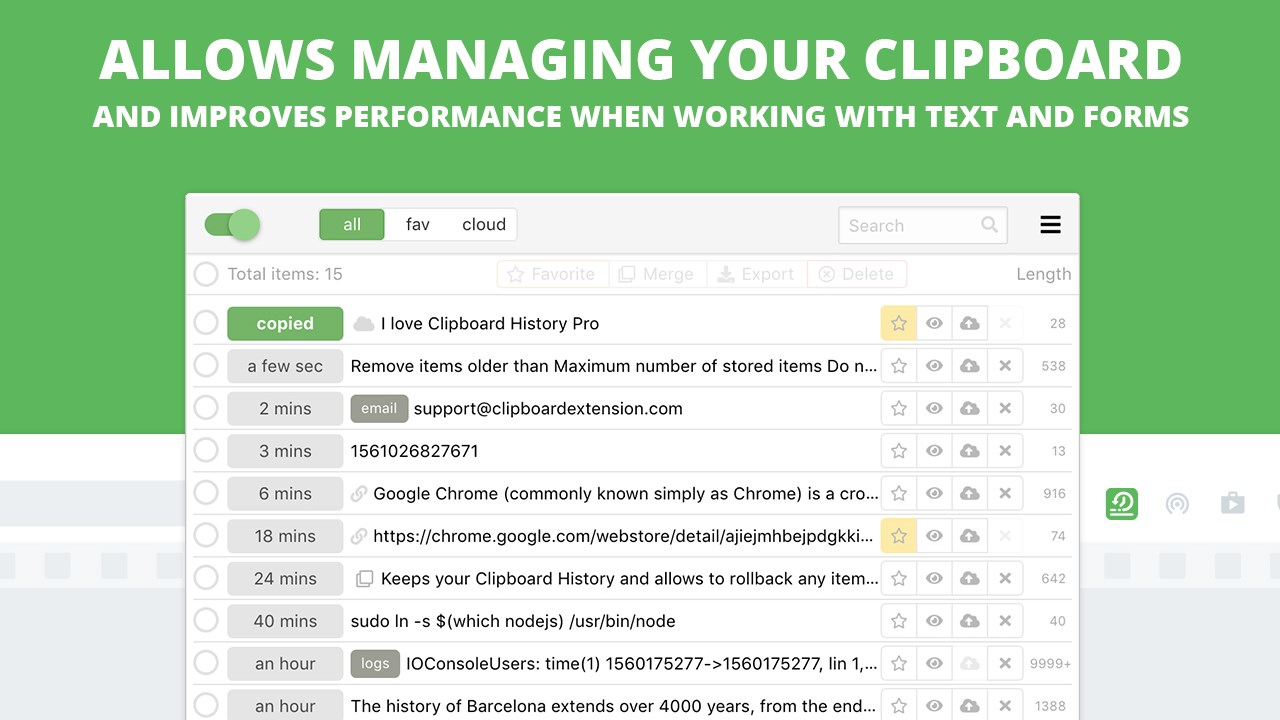Unstar the chrome.google.com webstore item
The image size is (1280, 720).
click(x=899, y=536)
